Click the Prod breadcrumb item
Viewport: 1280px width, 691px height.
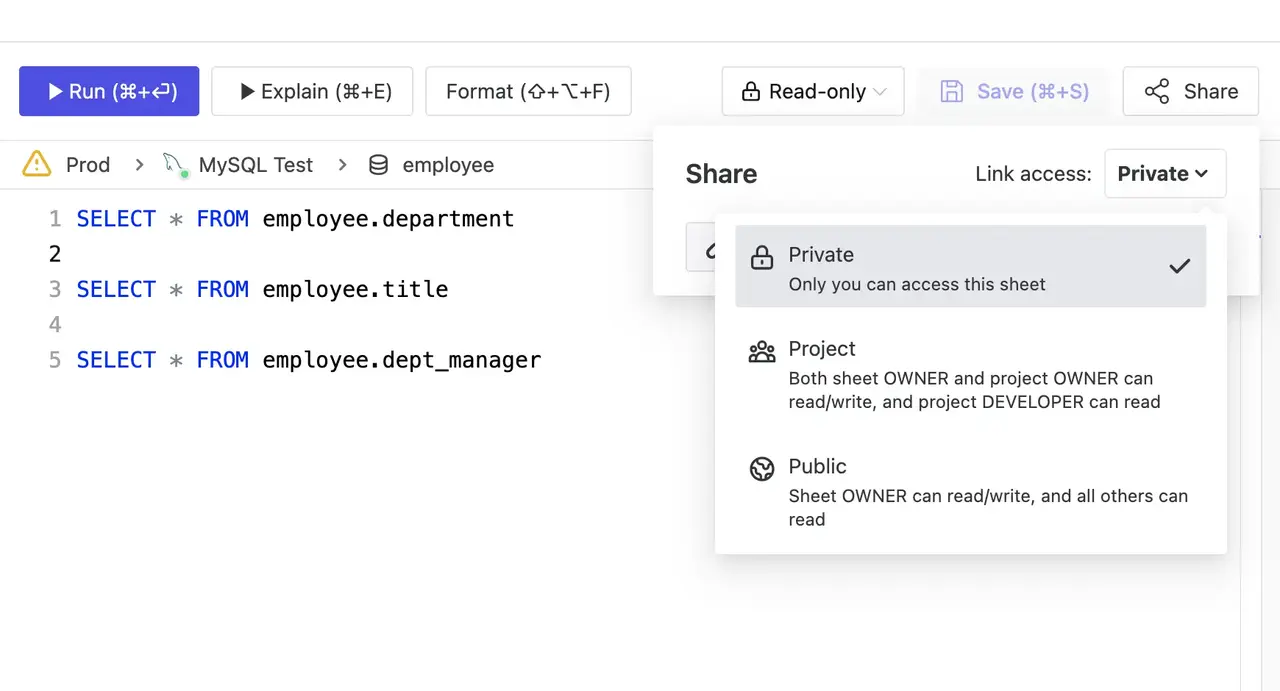(88, 165)
